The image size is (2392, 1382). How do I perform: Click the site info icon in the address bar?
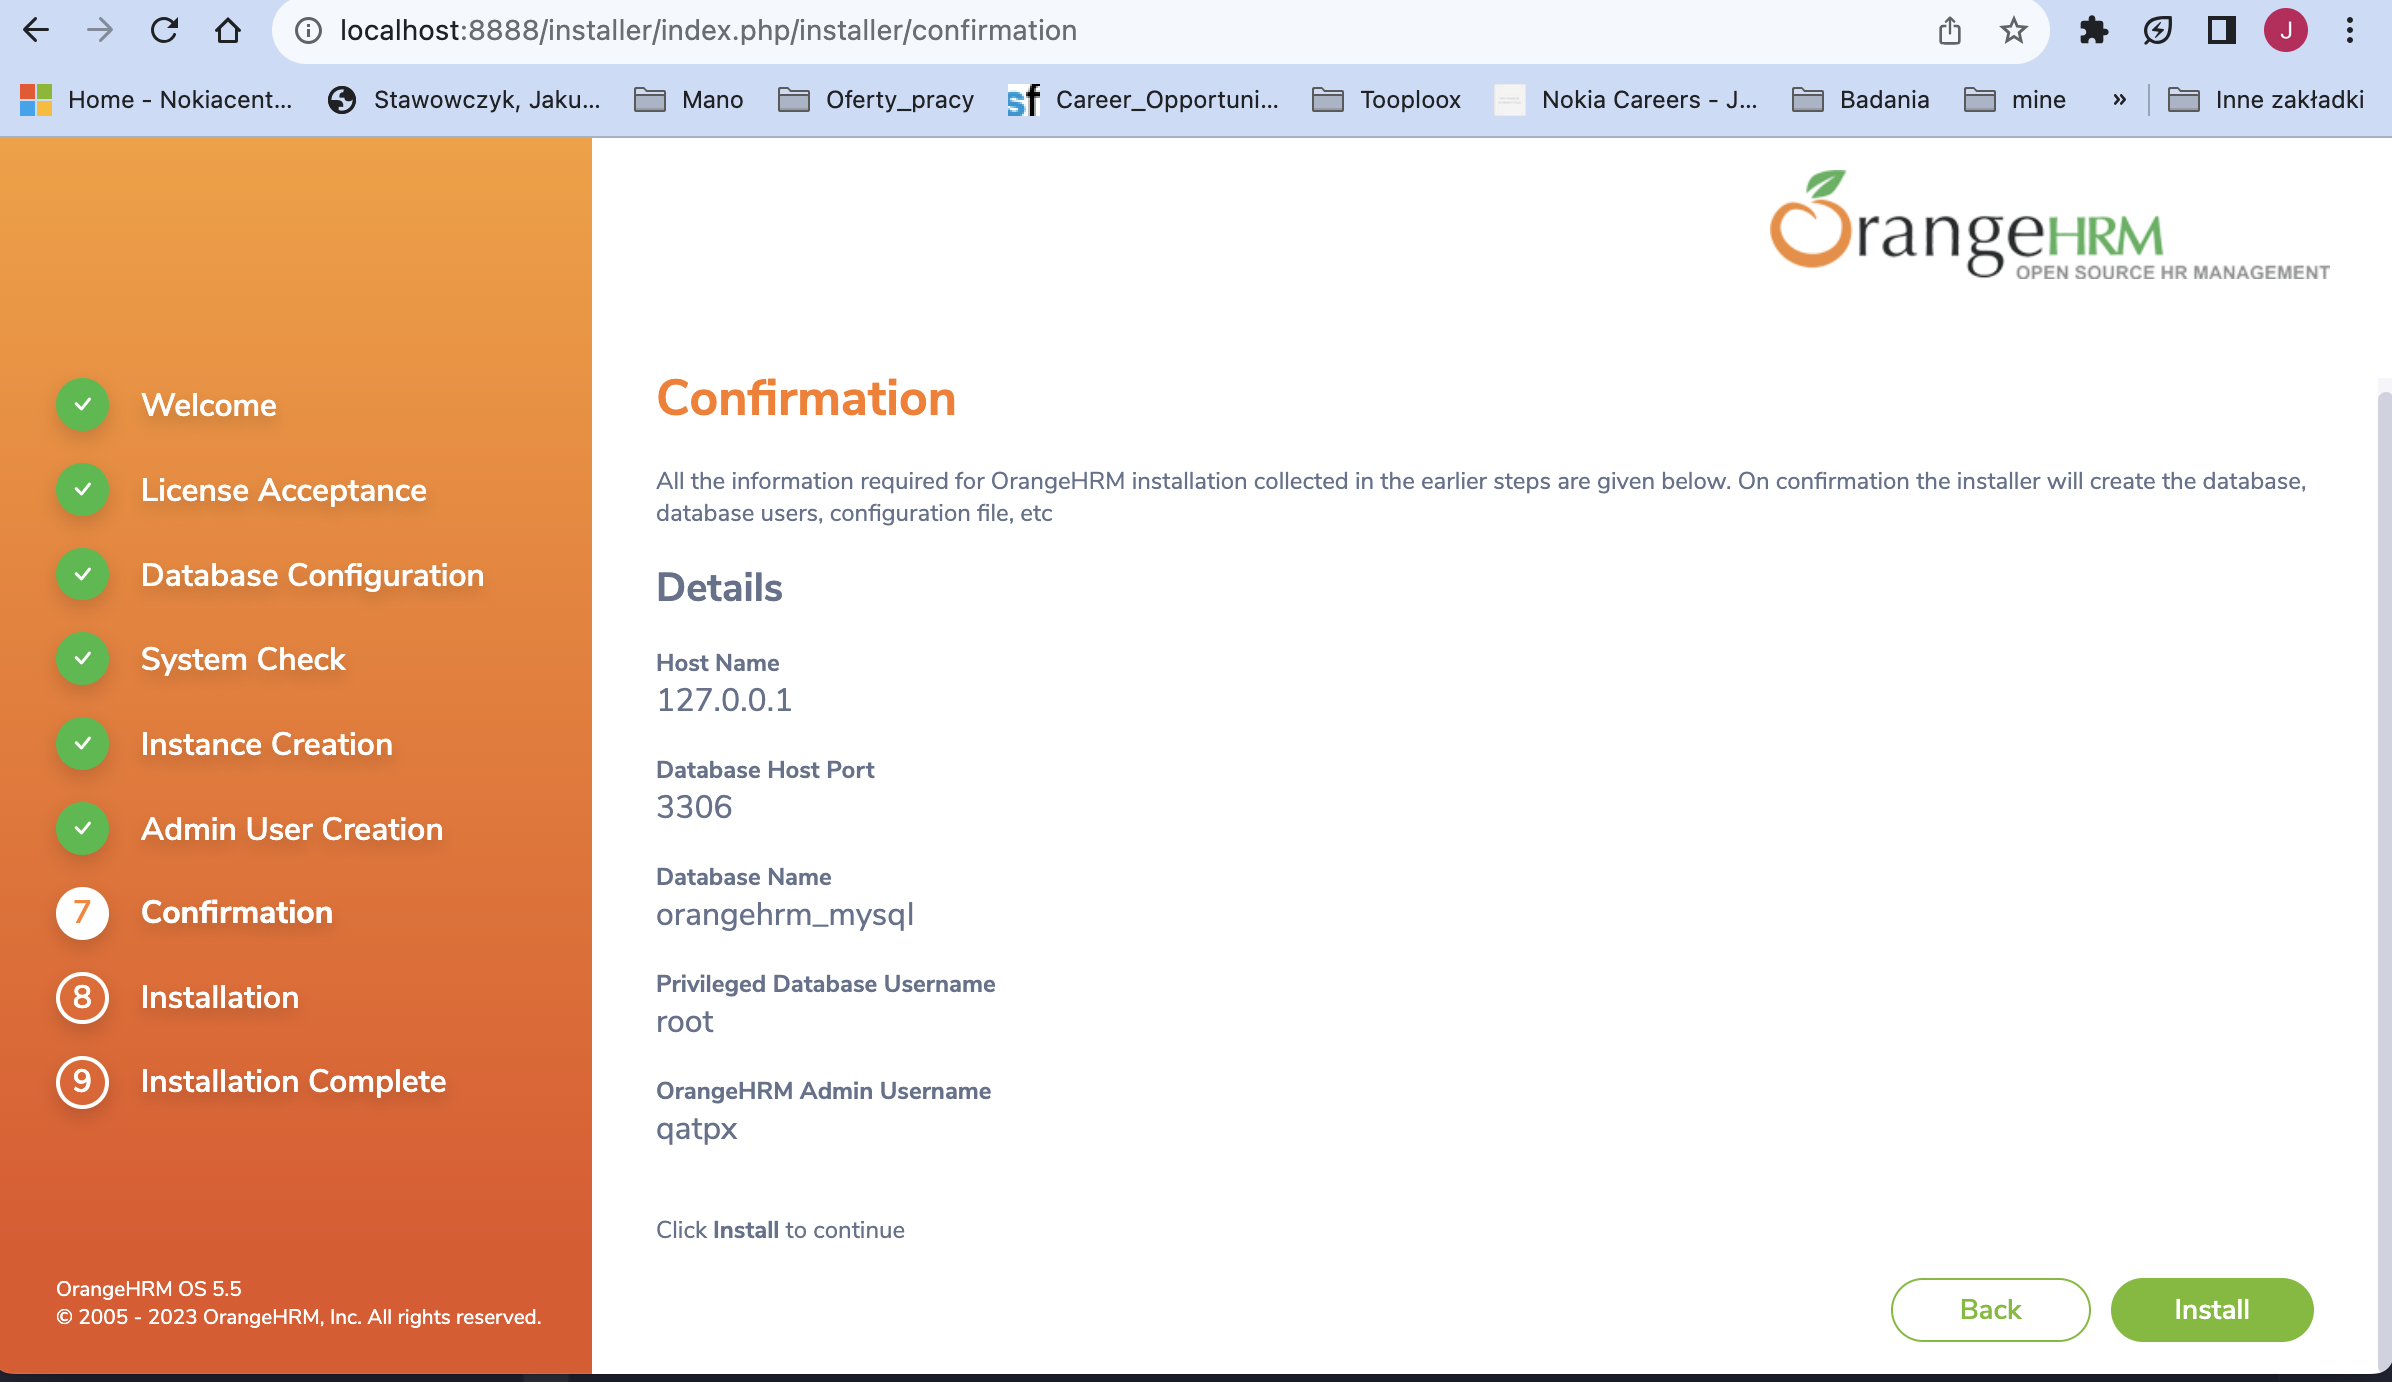click(x=306, y=30)
